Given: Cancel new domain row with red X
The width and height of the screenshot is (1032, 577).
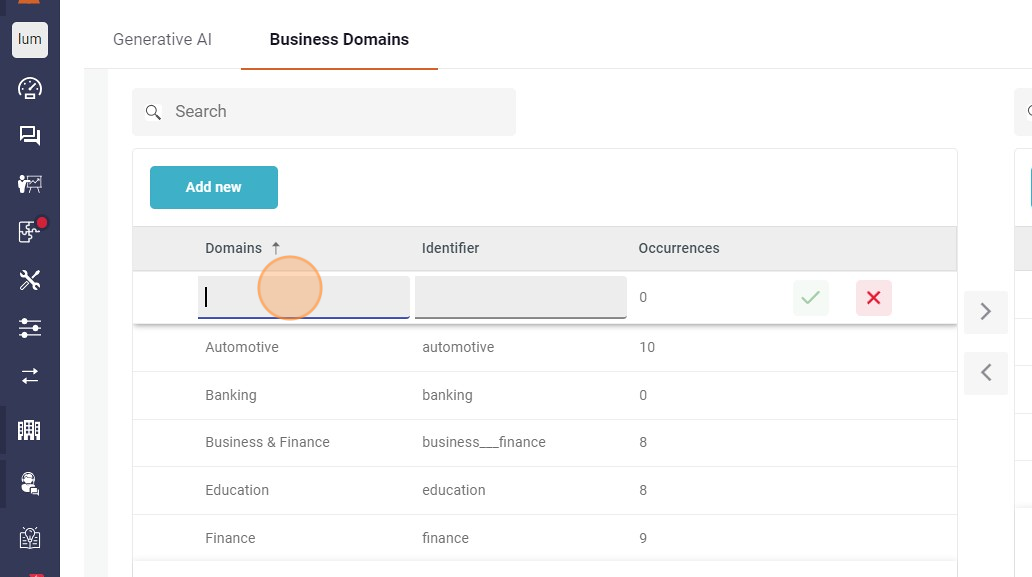Looking at the screenshot, I should [873, 298].
